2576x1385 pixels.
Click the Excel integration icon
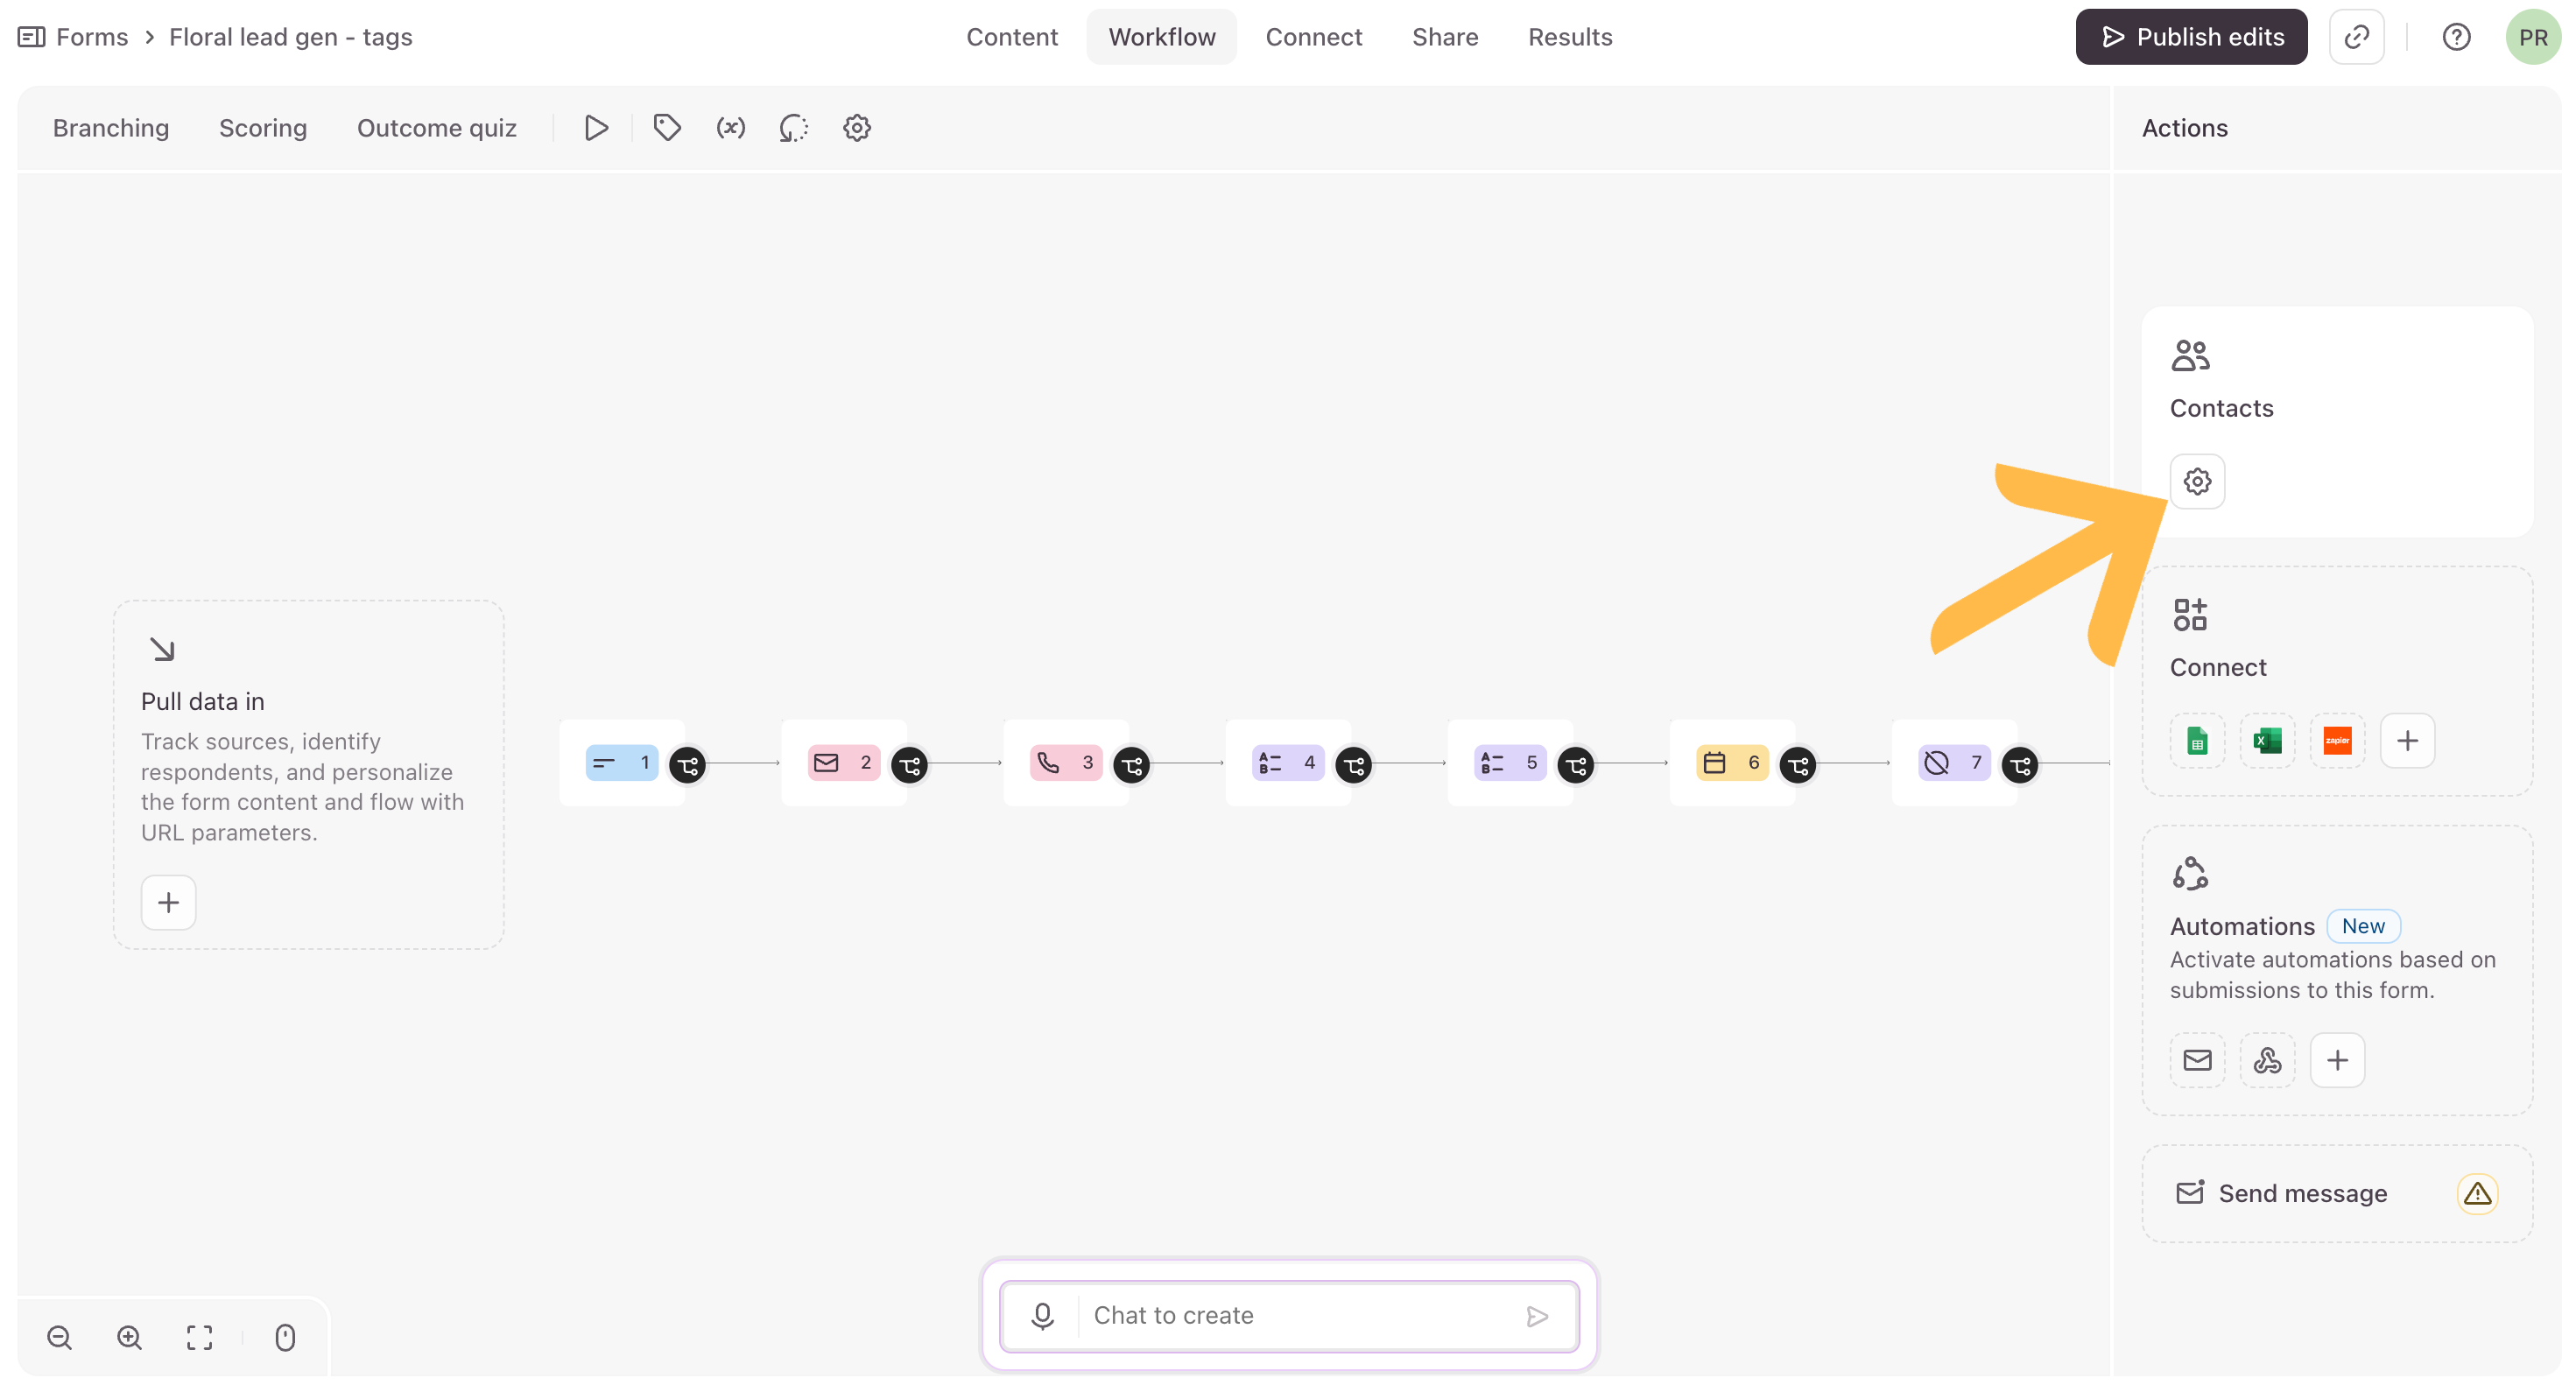coord(2267,741)
